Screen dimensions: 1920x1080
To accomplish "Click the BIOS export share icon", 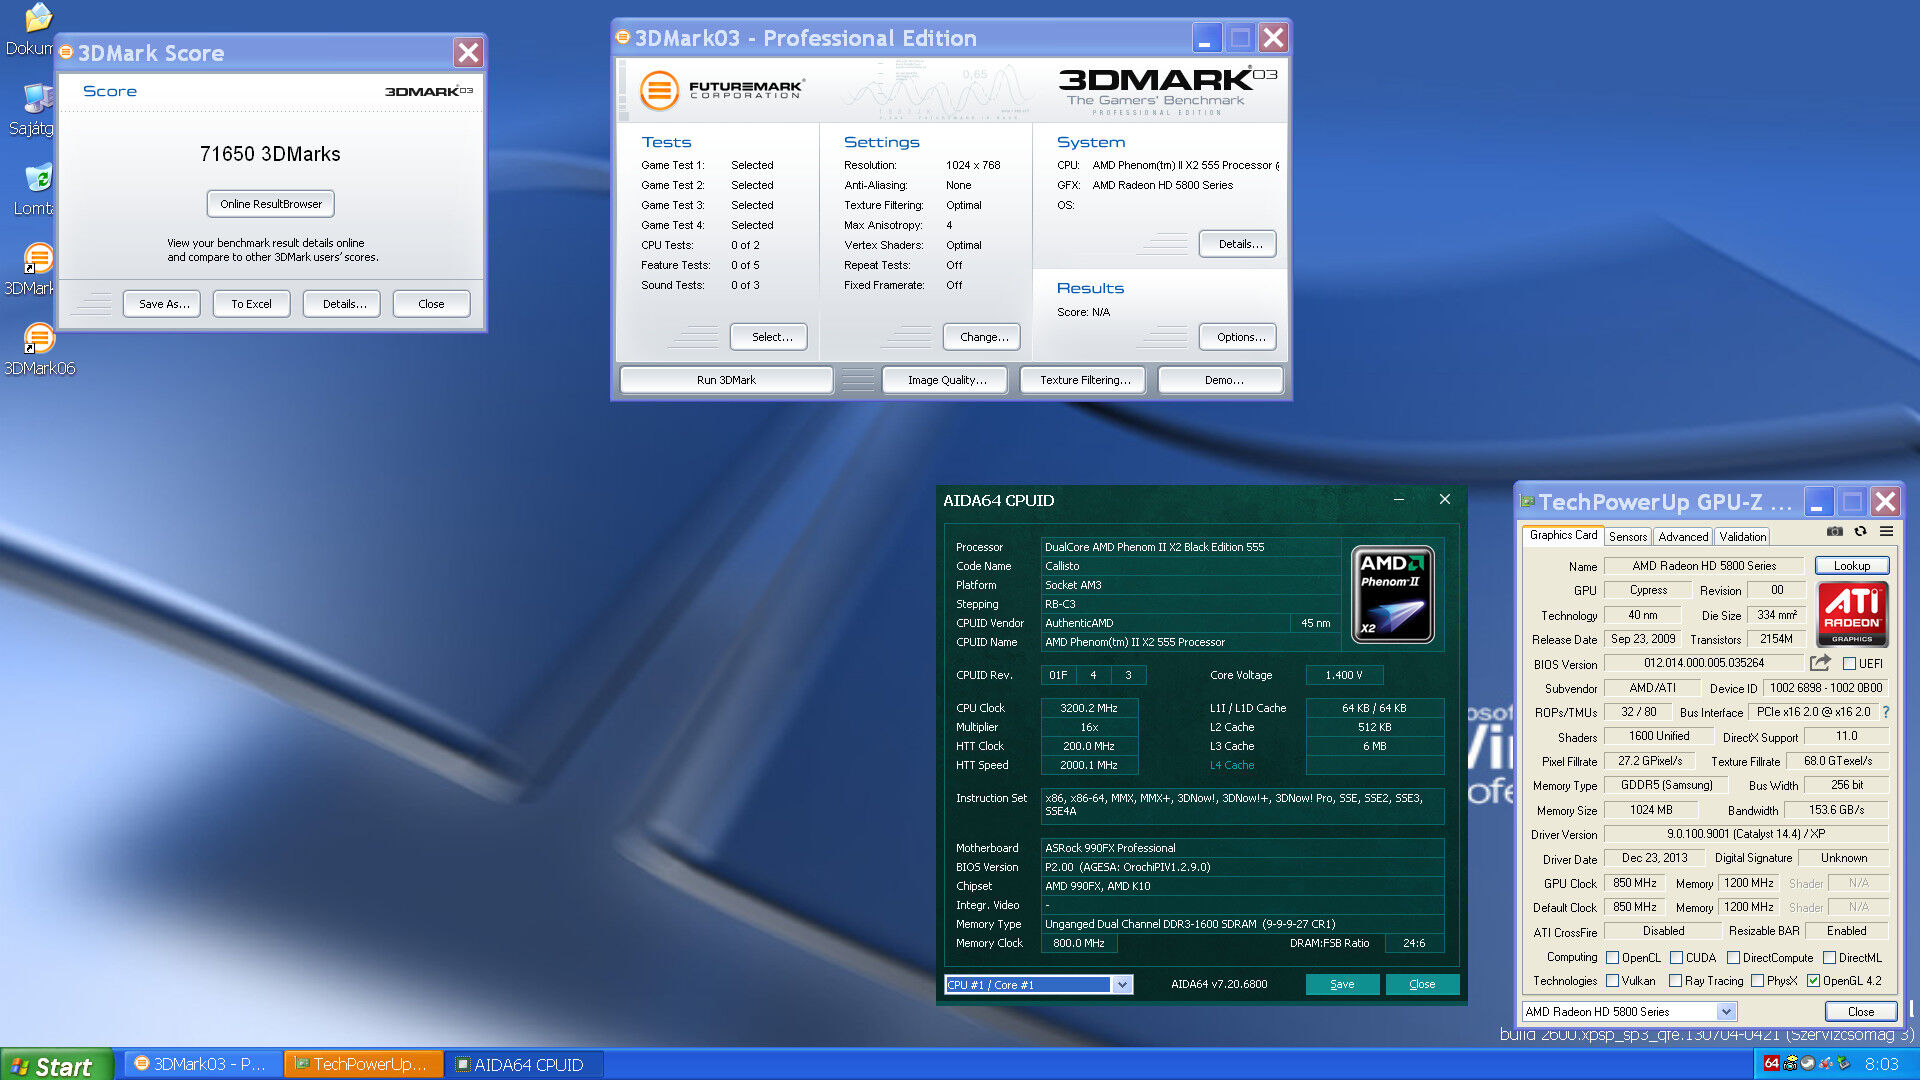I will [1820, 663].
